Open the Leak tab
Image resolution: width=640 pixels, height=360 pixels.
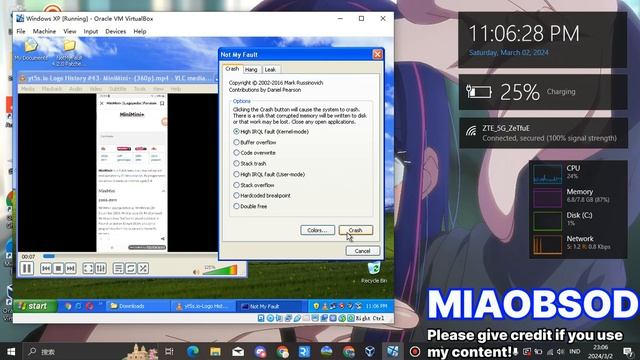[270, 69]
